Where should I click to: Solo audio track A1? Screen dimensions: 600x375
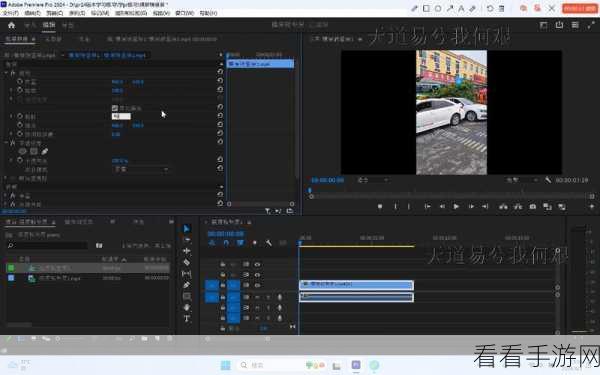pyautogui.click(x=268, y=297)
